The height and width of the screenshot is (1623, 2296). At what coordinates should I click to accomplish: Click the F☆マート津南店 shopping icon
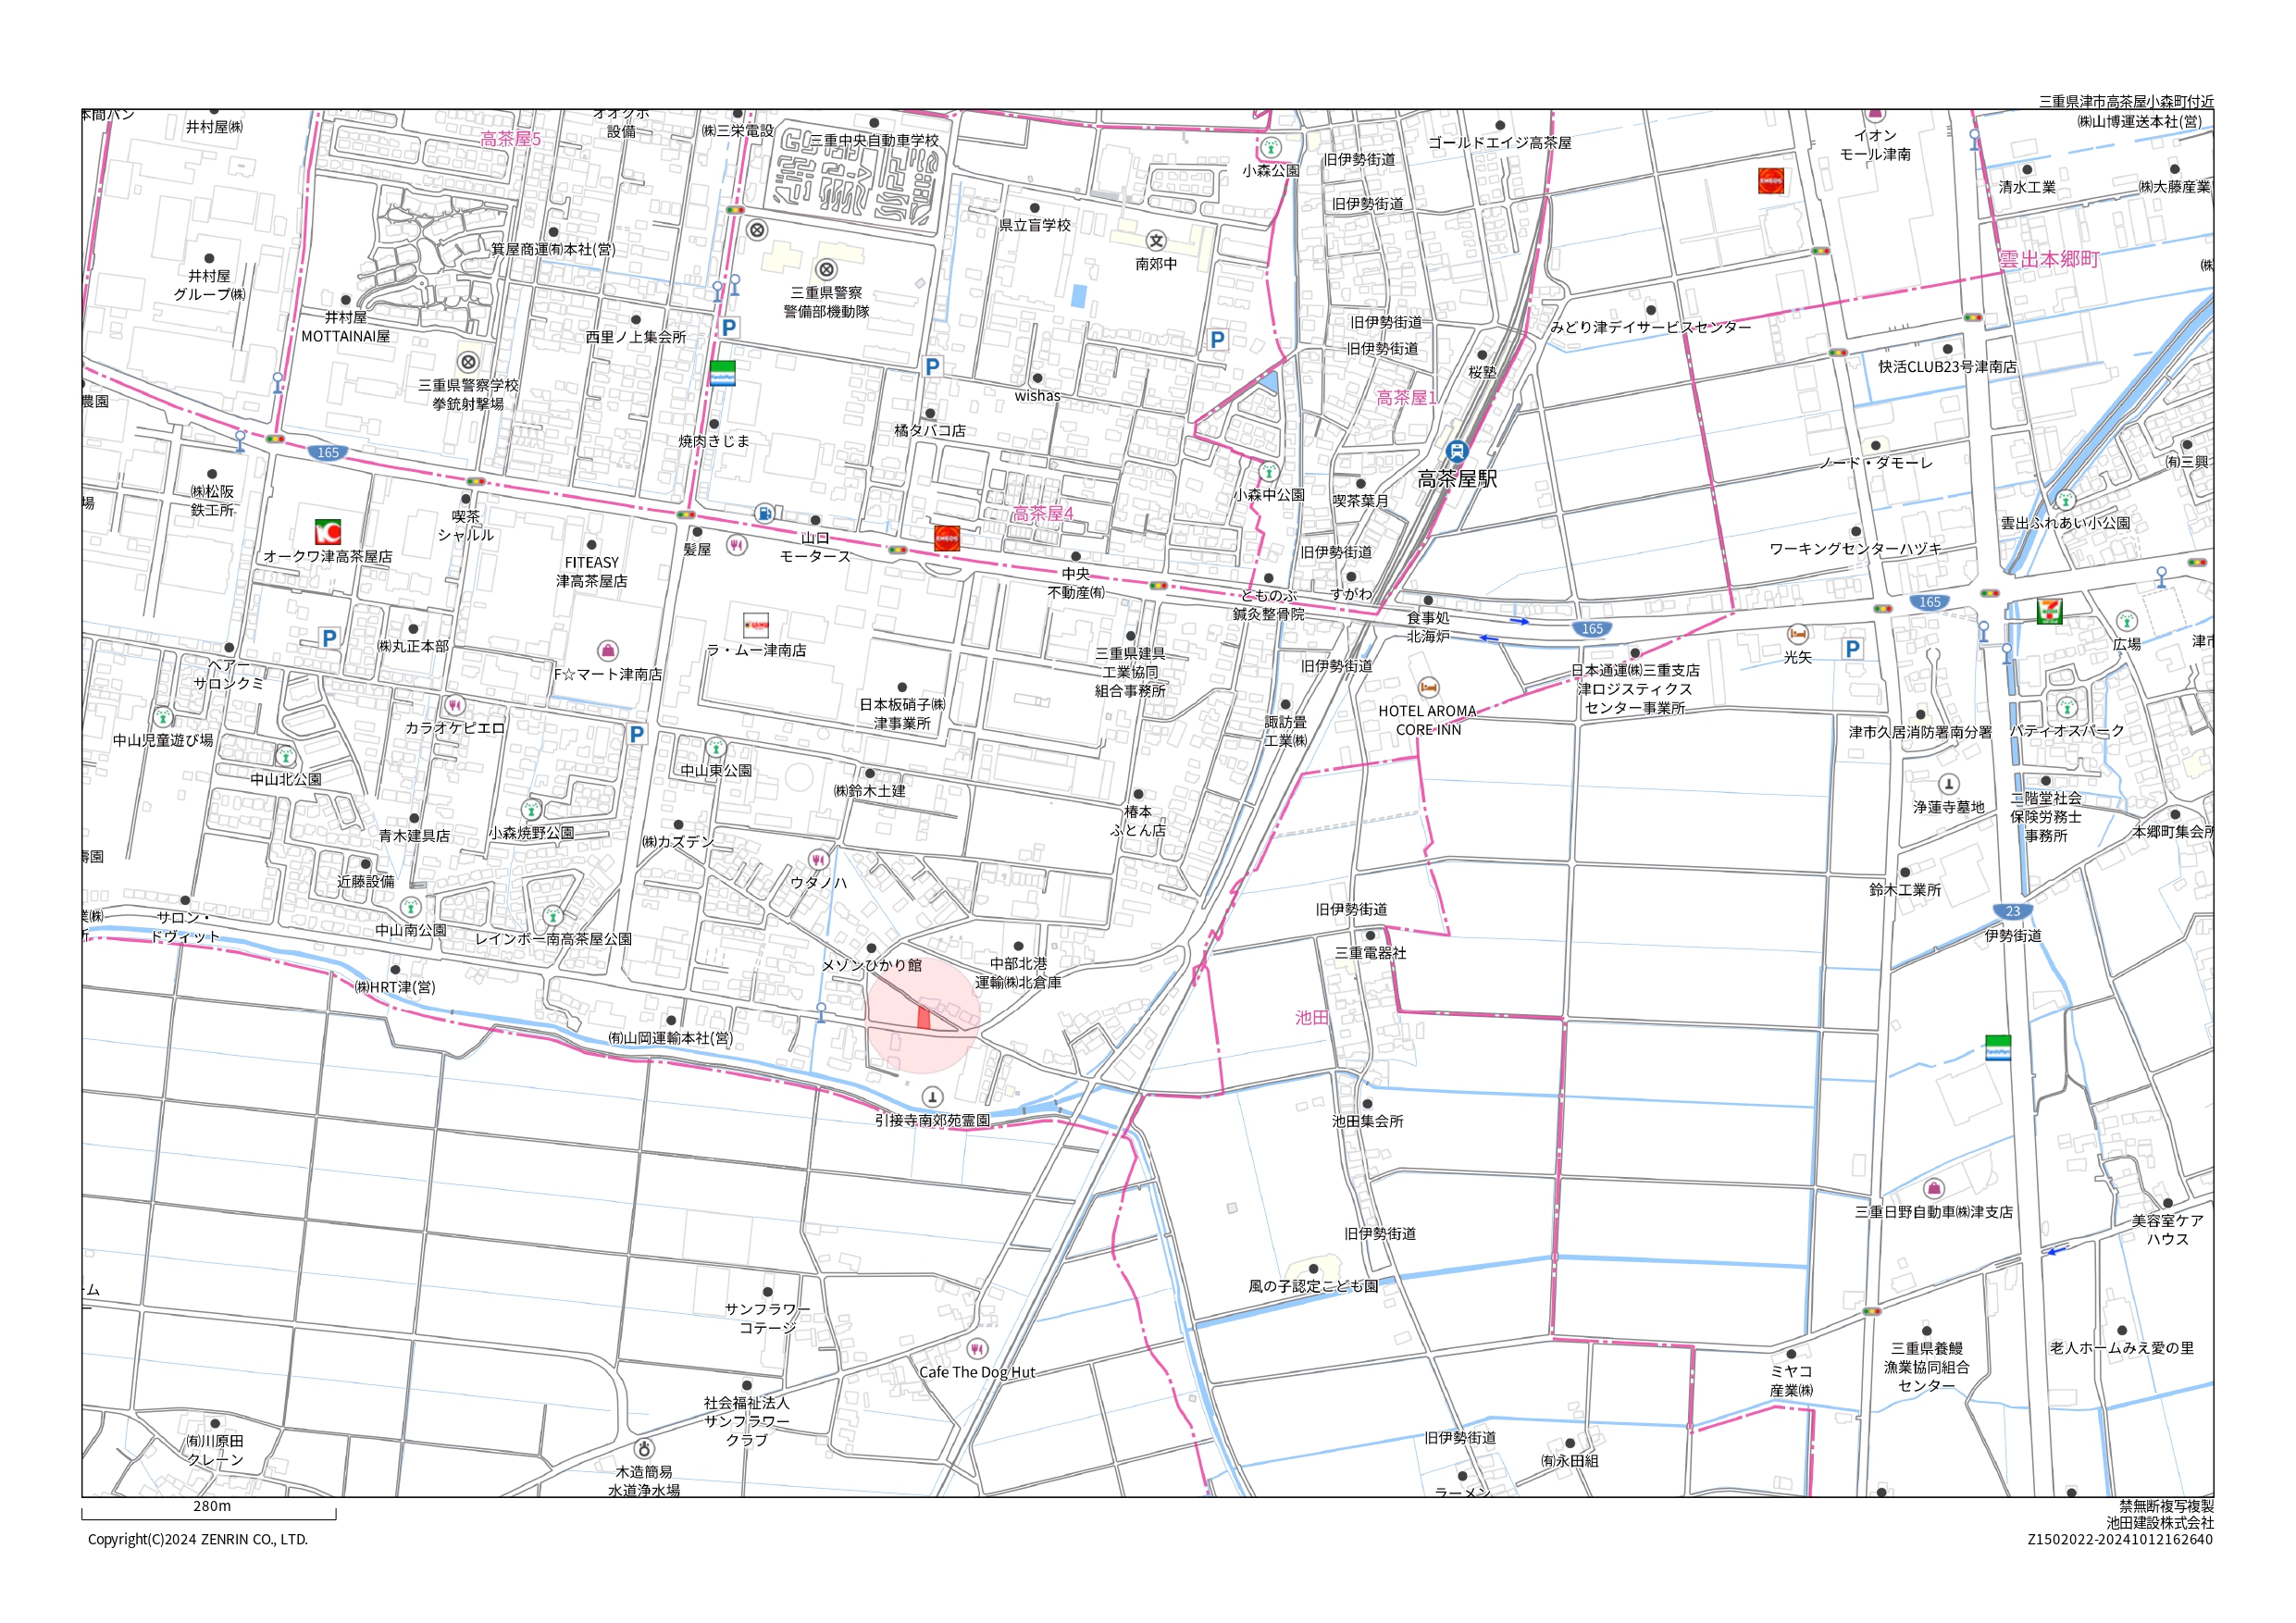tap(607, 651)
